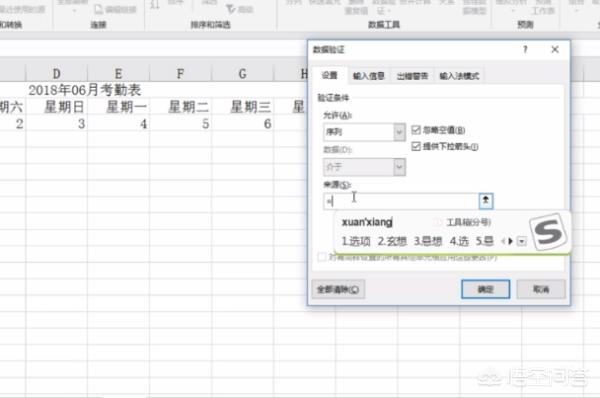Click the advanced filter icon in ribbon
The image size is (600, 398).
pyautogui.click(x=231, y=8)
